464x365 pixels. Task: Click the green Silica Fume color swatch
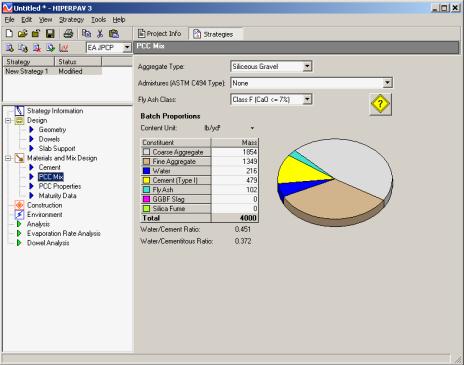click(x=146, y=208)
